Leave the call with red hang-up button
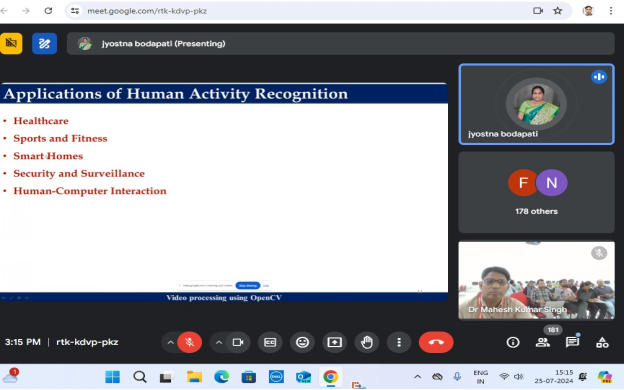 click(436, 342)
